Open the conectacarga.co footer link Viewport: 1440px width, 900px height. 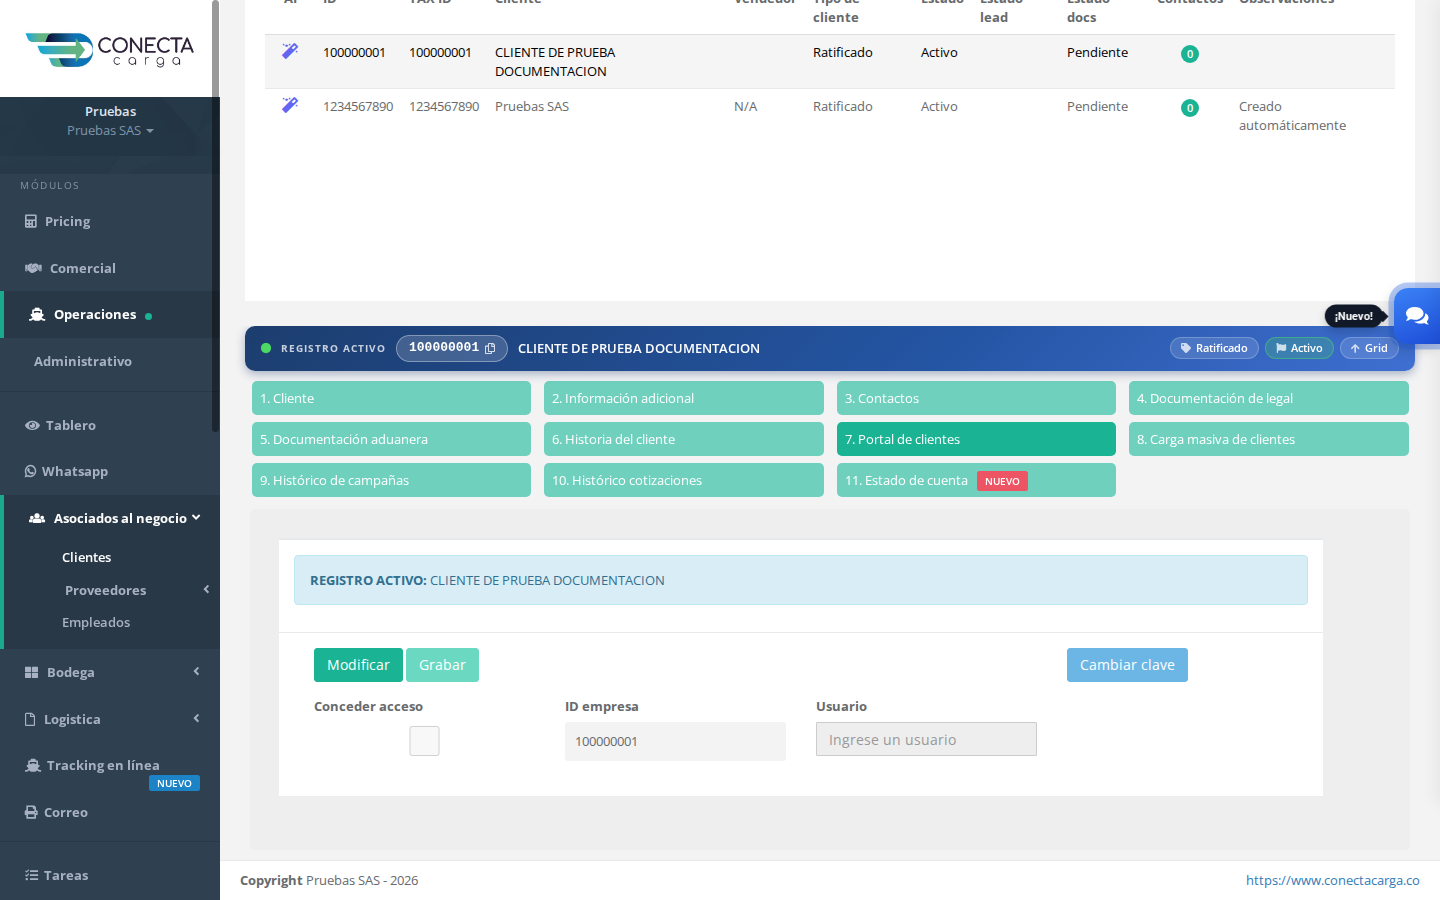coord(1333,880)
